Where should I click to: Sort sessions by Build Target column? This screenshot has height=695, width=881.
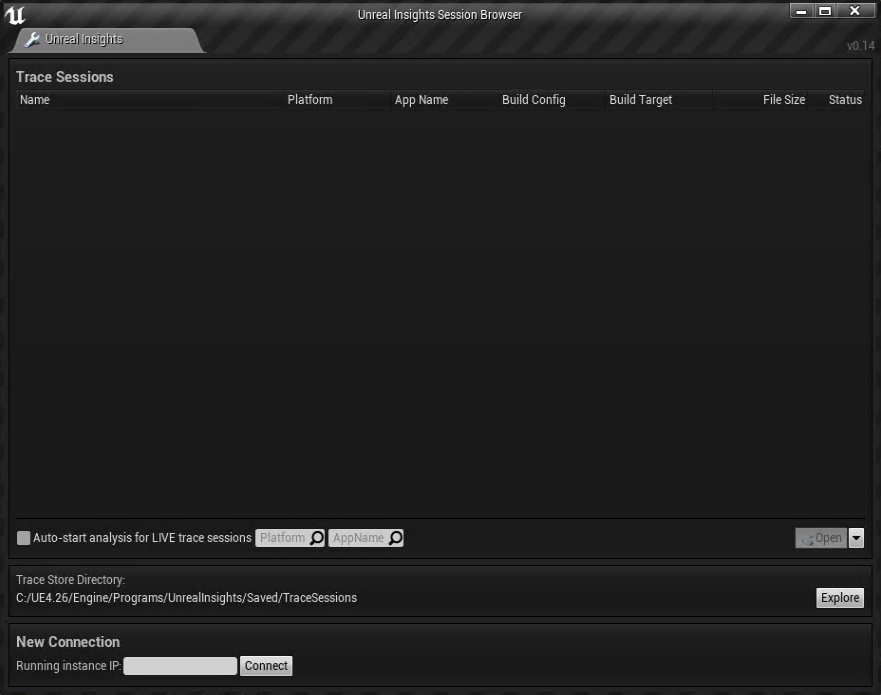[x=659, y=100]
